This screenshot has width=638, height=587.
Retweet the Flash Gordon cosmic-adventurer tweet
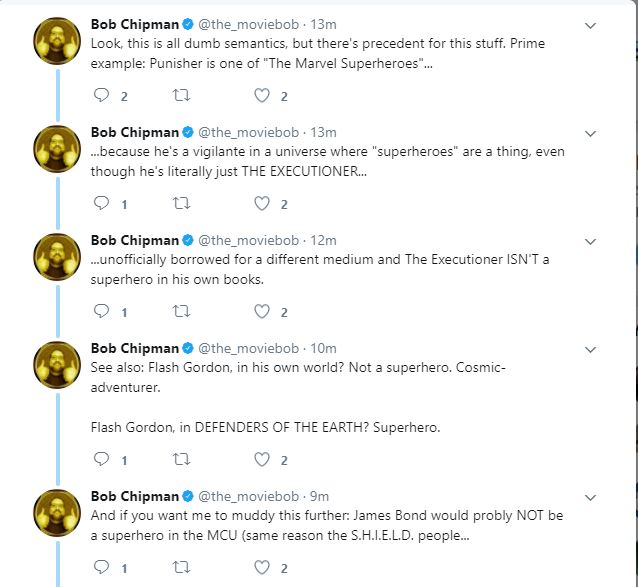pyautogui.click(x=181, y=459)
